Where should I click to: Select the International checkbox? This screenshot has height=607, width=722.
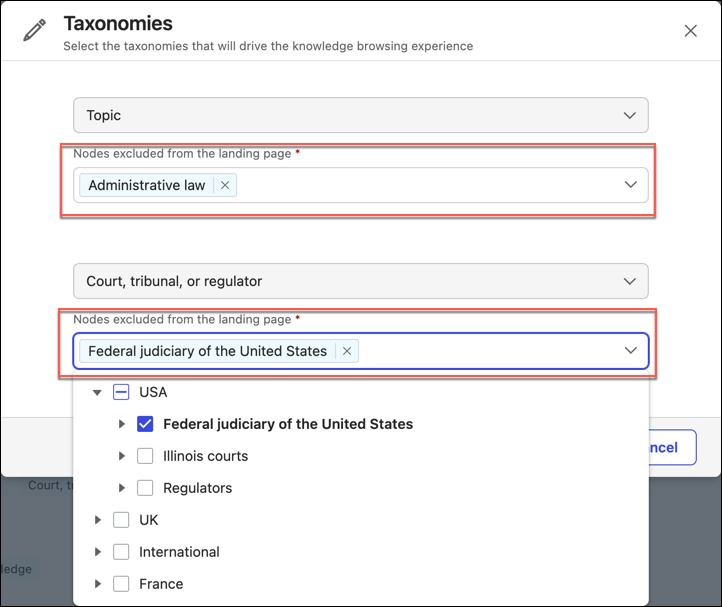point(122,552)
